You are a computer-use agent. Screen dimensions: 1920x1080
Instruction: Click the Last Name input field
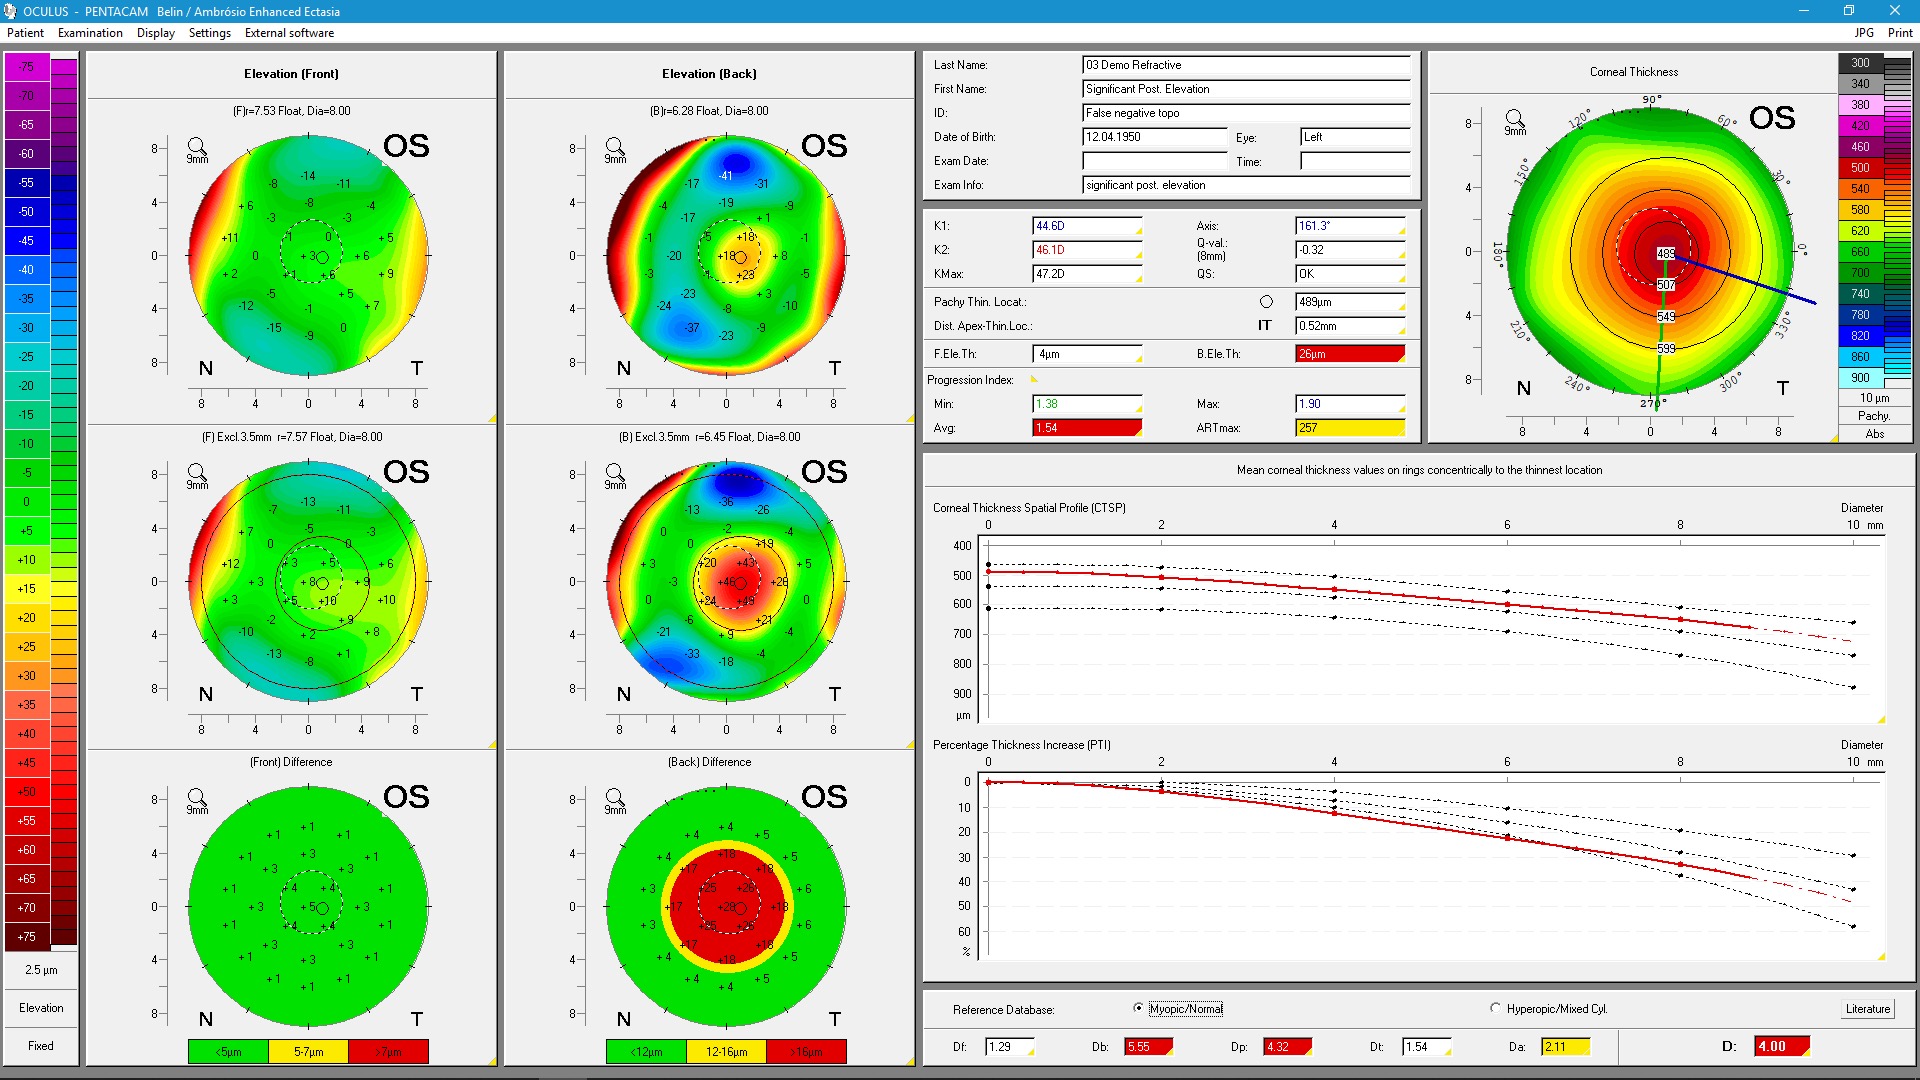tap(1245, 65)
